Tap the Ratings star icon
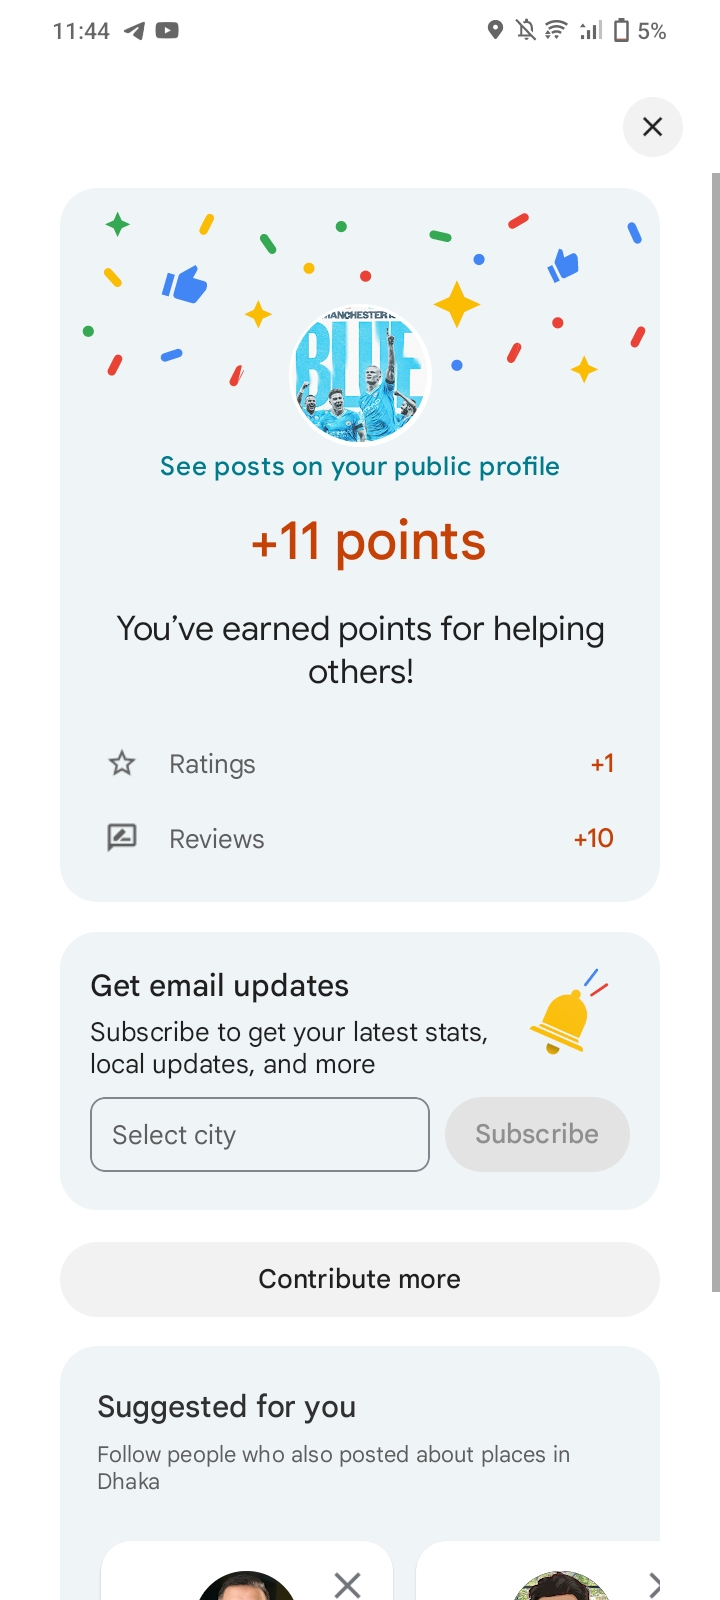 (x=122, y=764)
